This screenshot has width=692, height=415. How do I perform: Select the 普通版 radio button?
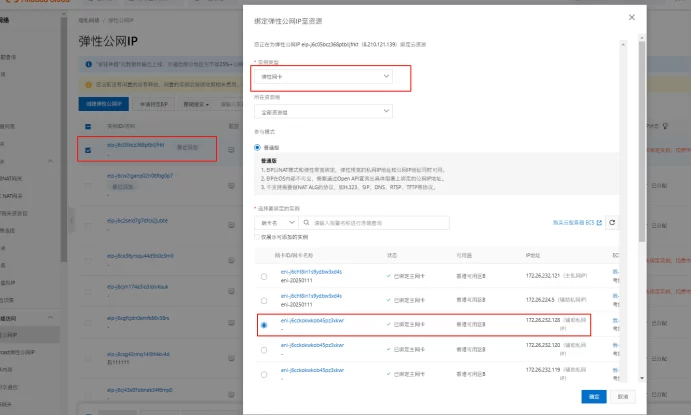click(257, 147)
